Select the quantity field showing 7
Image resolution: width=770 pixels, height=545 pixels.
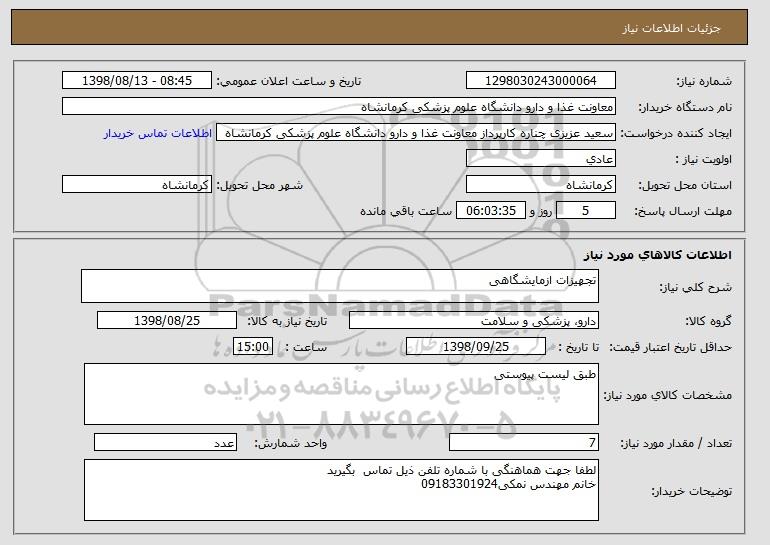524,442
